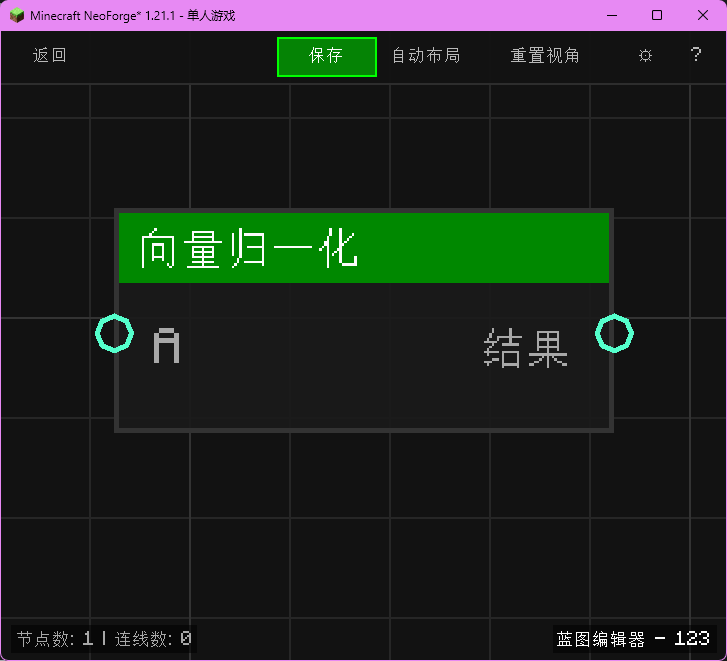Image resolution: width=727 pixels, height=661 pixels.
Task: Click 重置视角 to reset the view
Action: tap(545, 56)
